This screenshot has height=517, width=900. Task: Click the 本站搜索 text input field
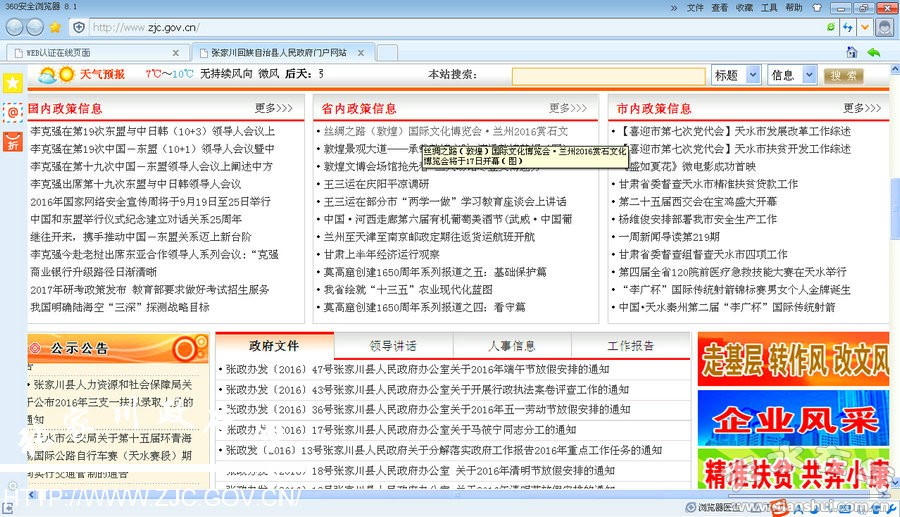click(609, 75)
